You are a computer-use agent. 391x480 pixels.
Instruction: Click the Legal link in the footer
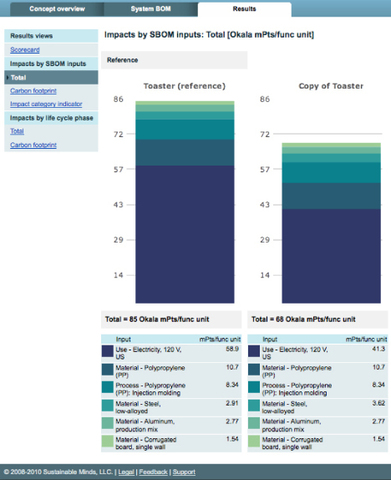[x=126, y=472]
